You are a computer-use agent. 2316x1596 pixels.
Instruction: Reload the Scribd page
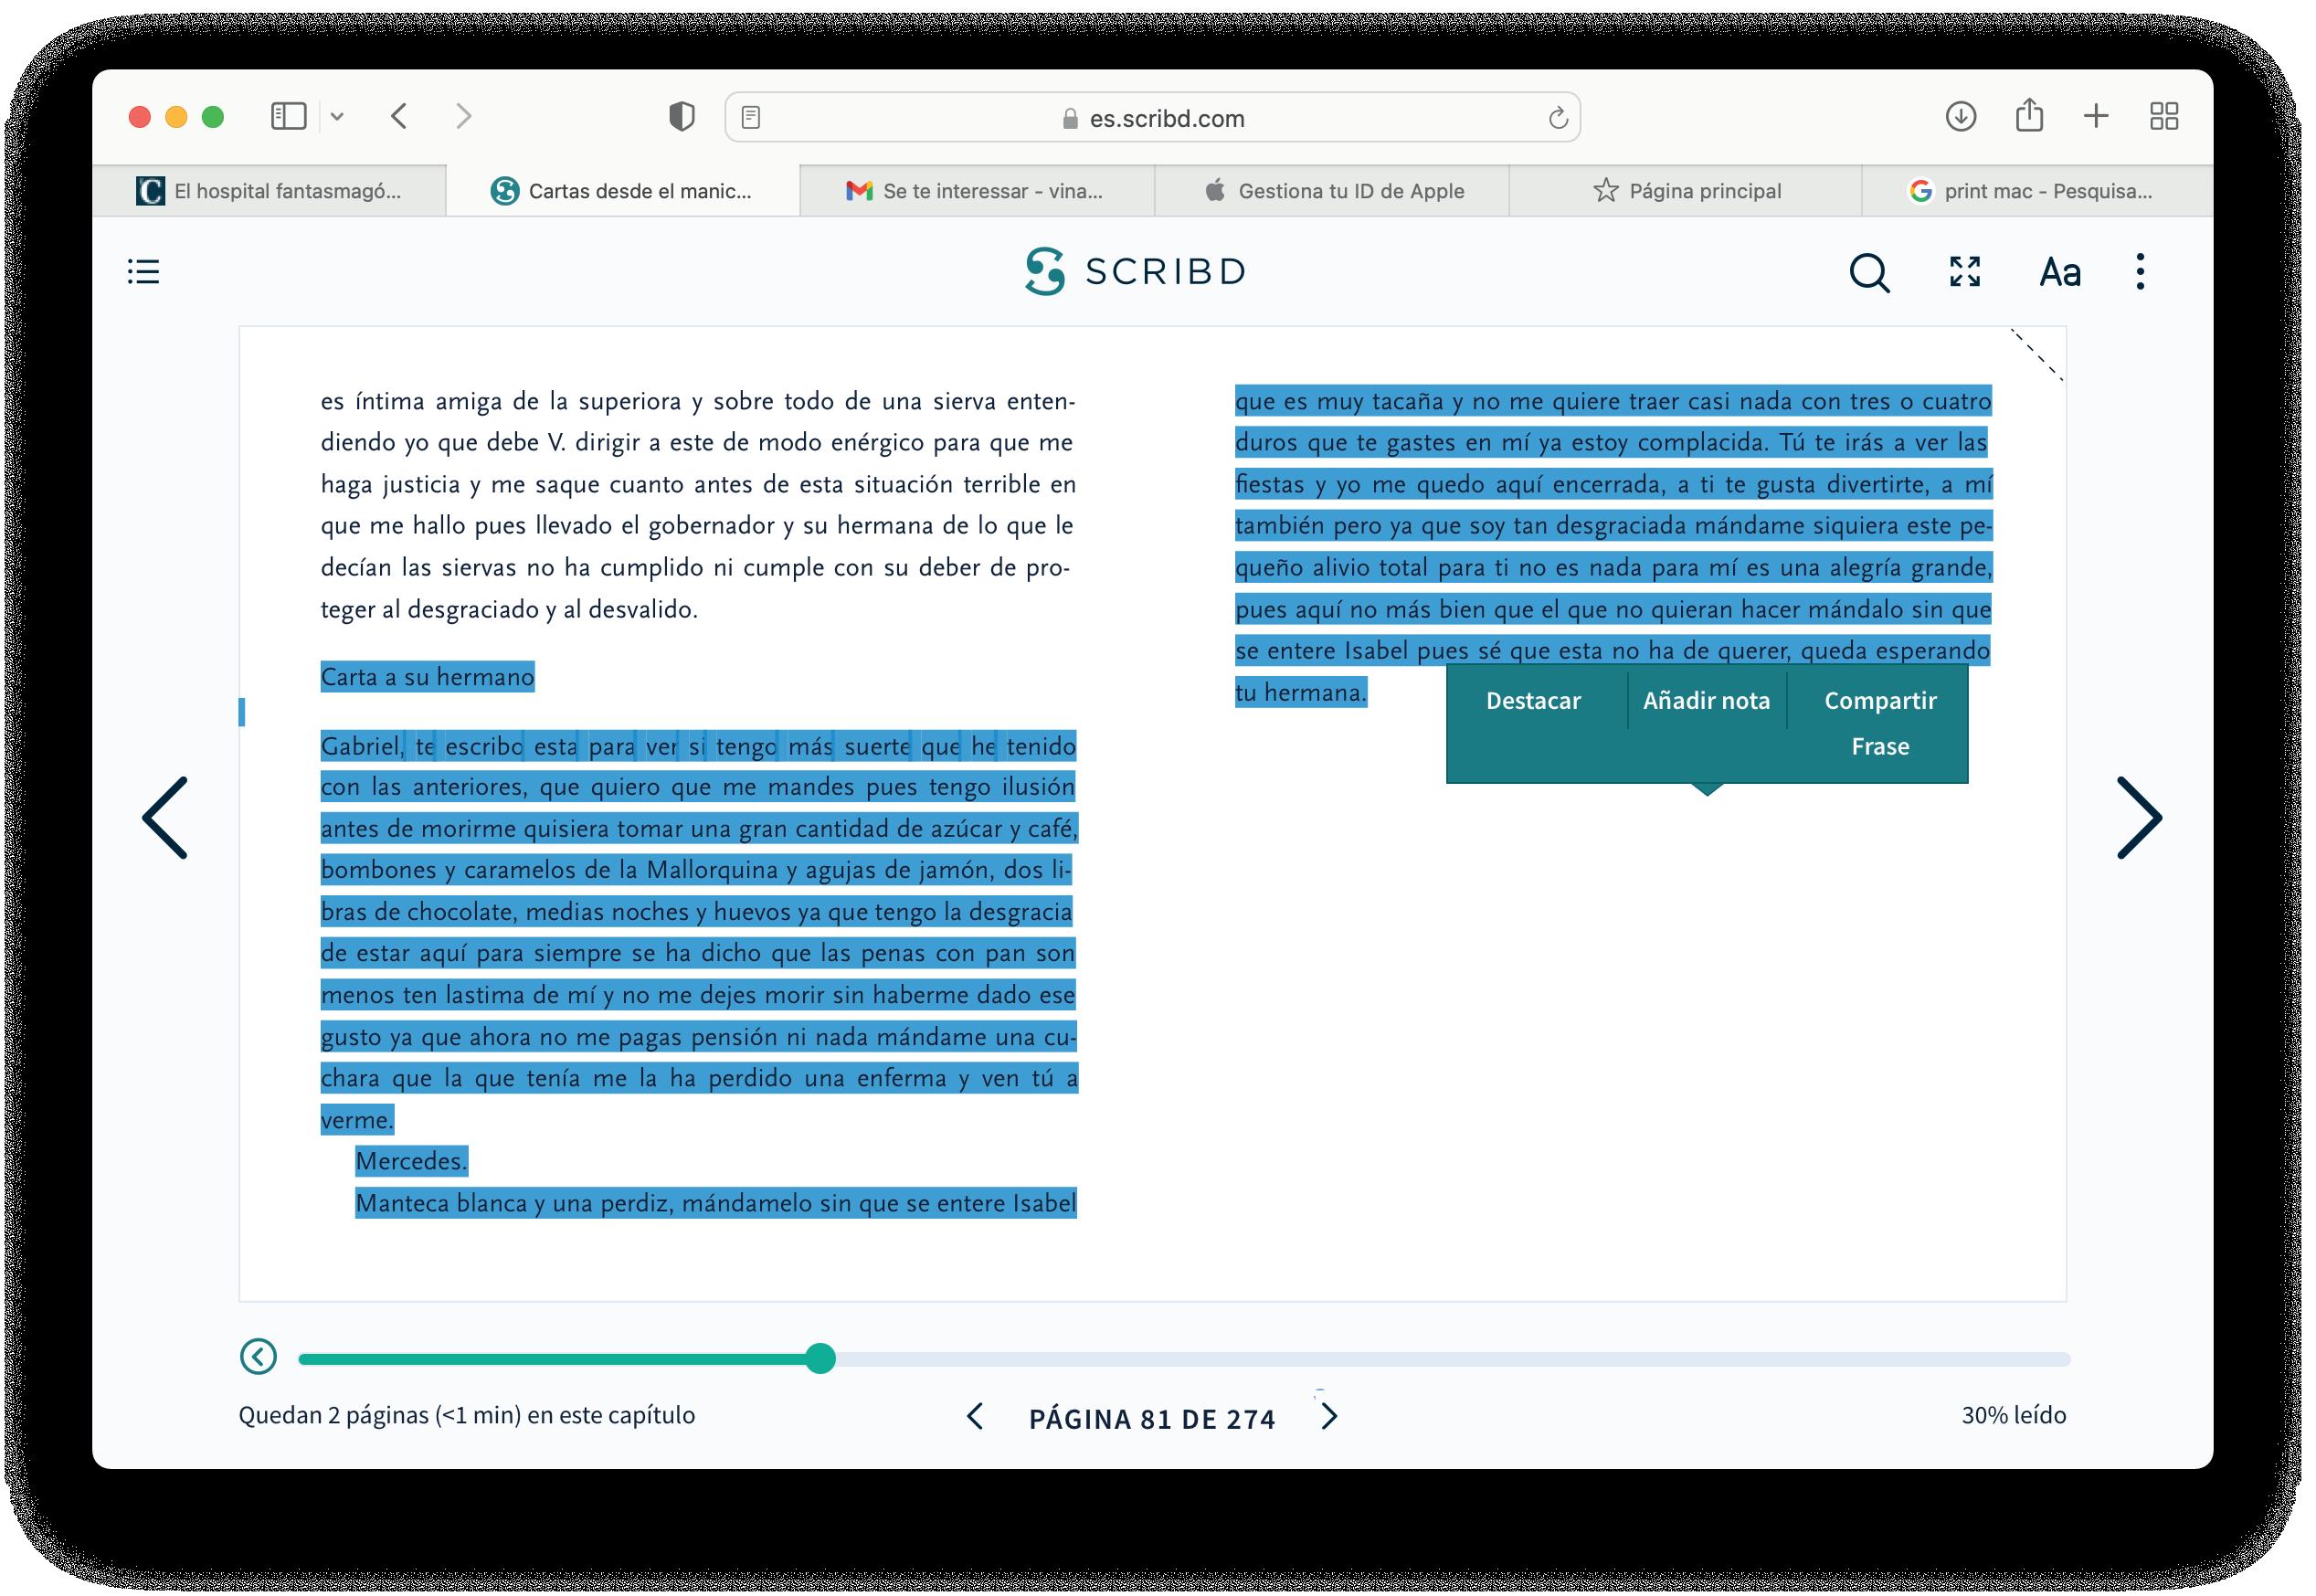[1557, 118]
